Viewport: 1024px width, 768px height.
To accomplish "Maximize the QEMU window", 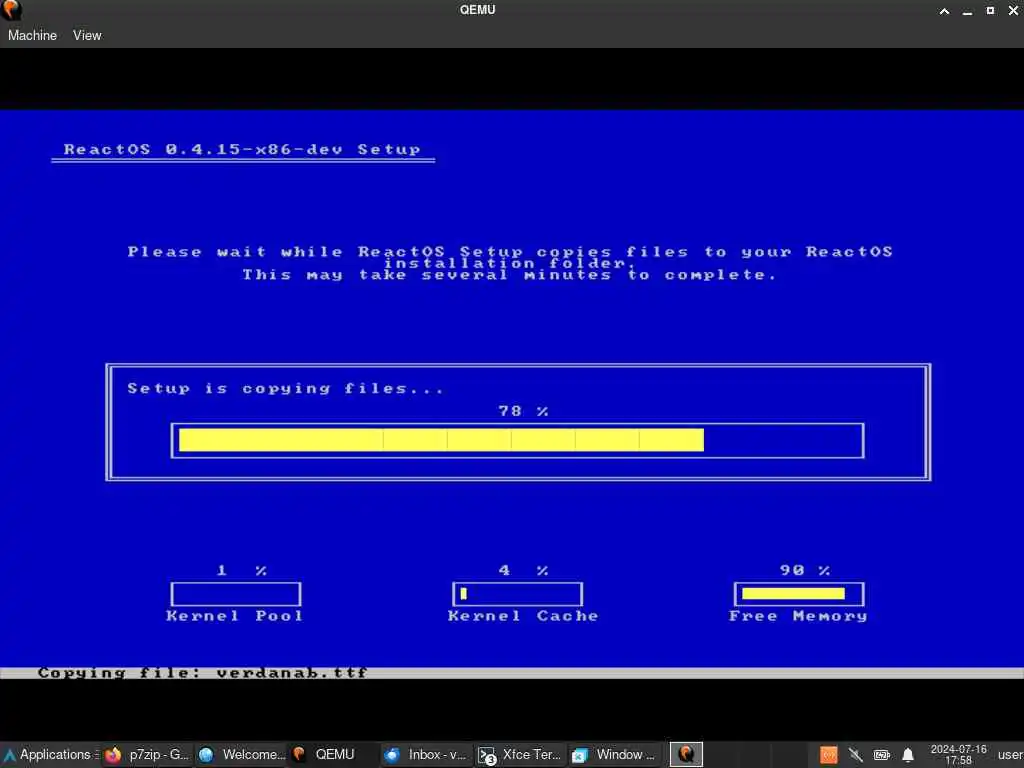I will [x=990, y=10].
